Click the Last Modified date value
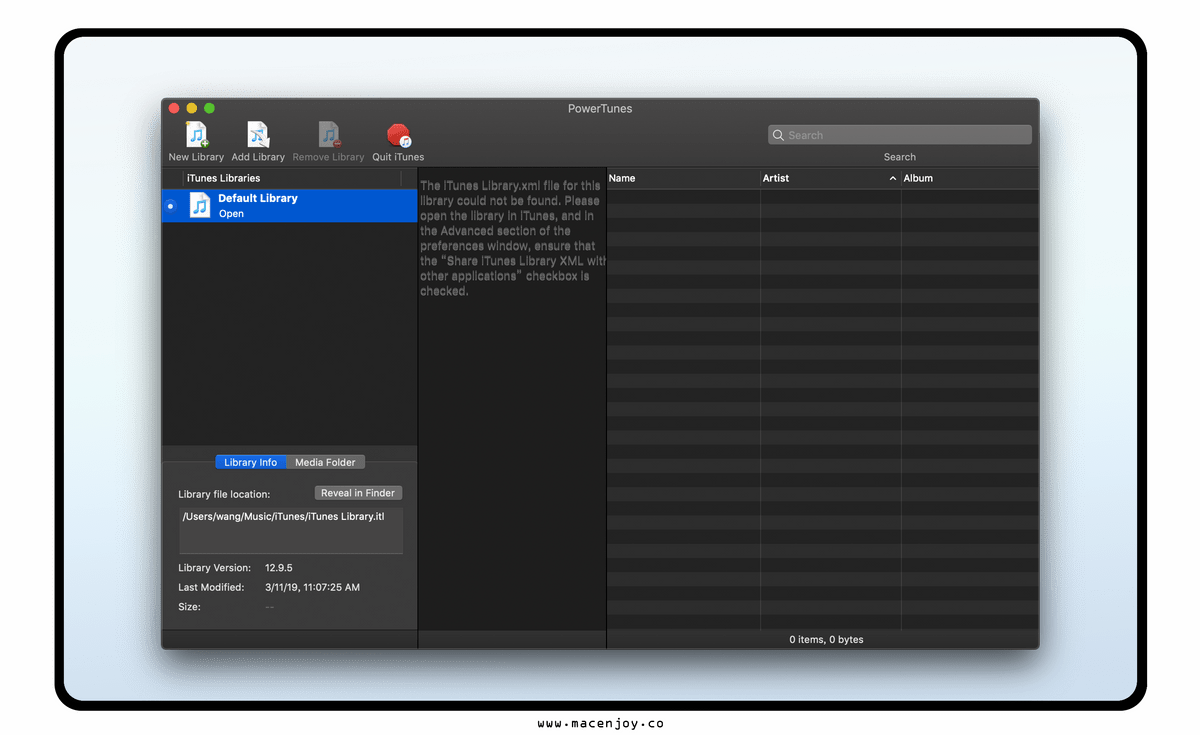 (x=312, y=587)
